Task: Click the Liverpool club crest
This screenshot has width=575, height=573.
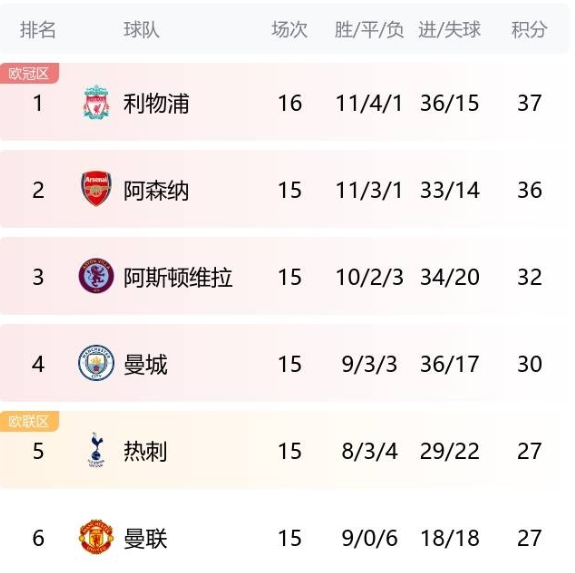Action: pyautogui.click(x=96, y=102)
